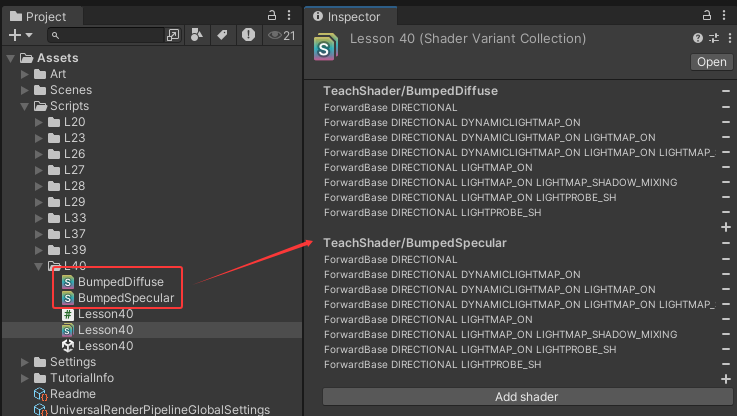Collapse the Scripts folder

coord(25,106)
